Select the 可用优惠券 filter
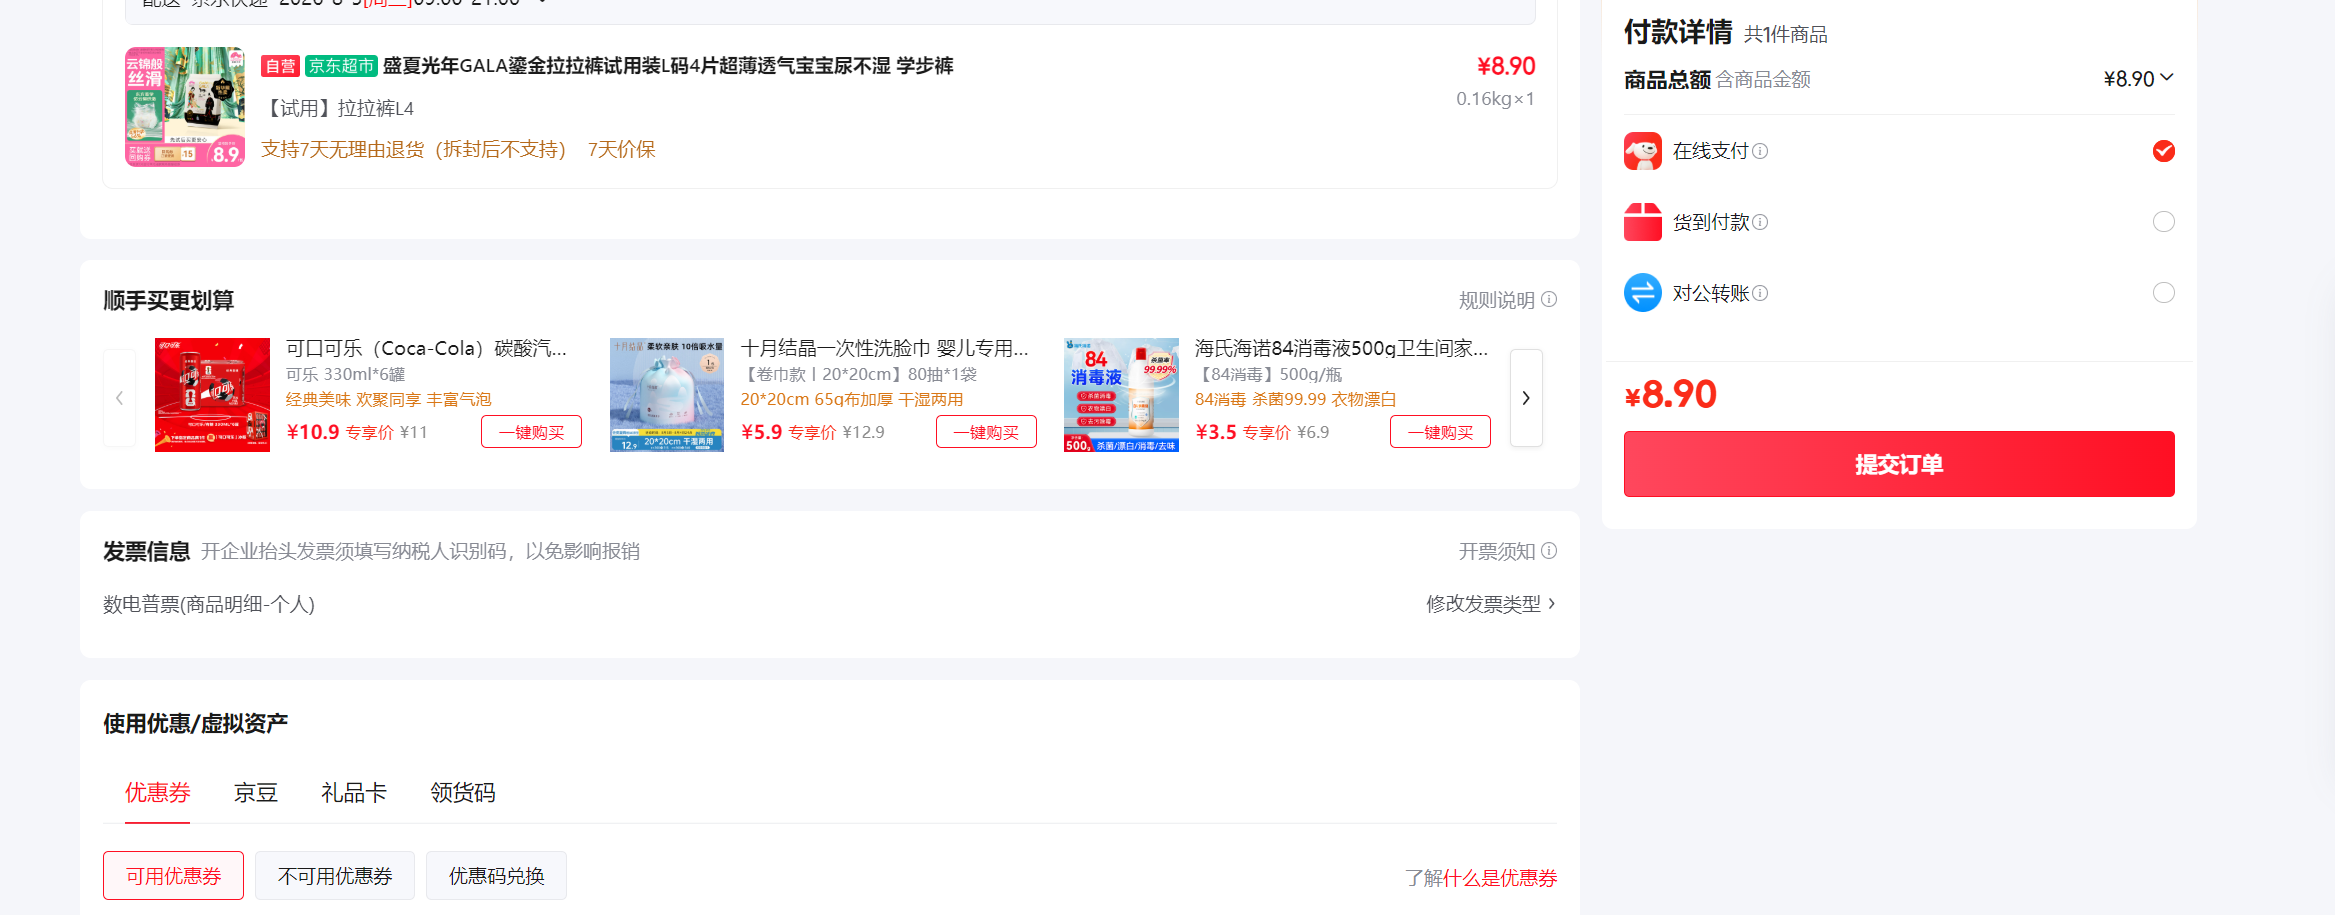This screenshot has height=915, width=2335. [173, 876]
